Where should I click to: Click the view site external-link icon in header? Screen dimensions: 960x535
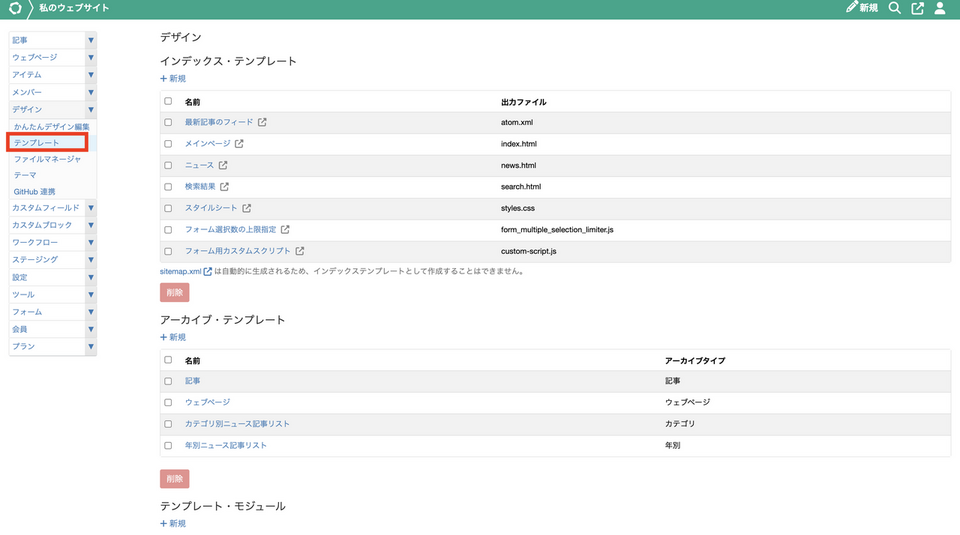point(917,9)
